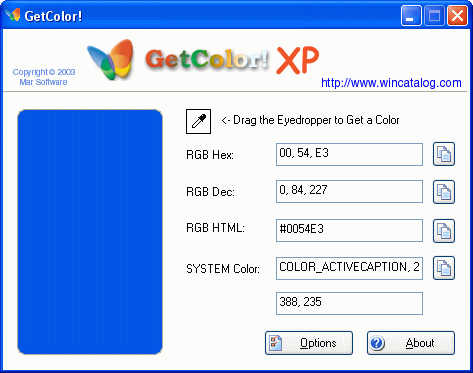Focus the RGB HTML text field
473x373 pixels.
click(x=349, y=230)
